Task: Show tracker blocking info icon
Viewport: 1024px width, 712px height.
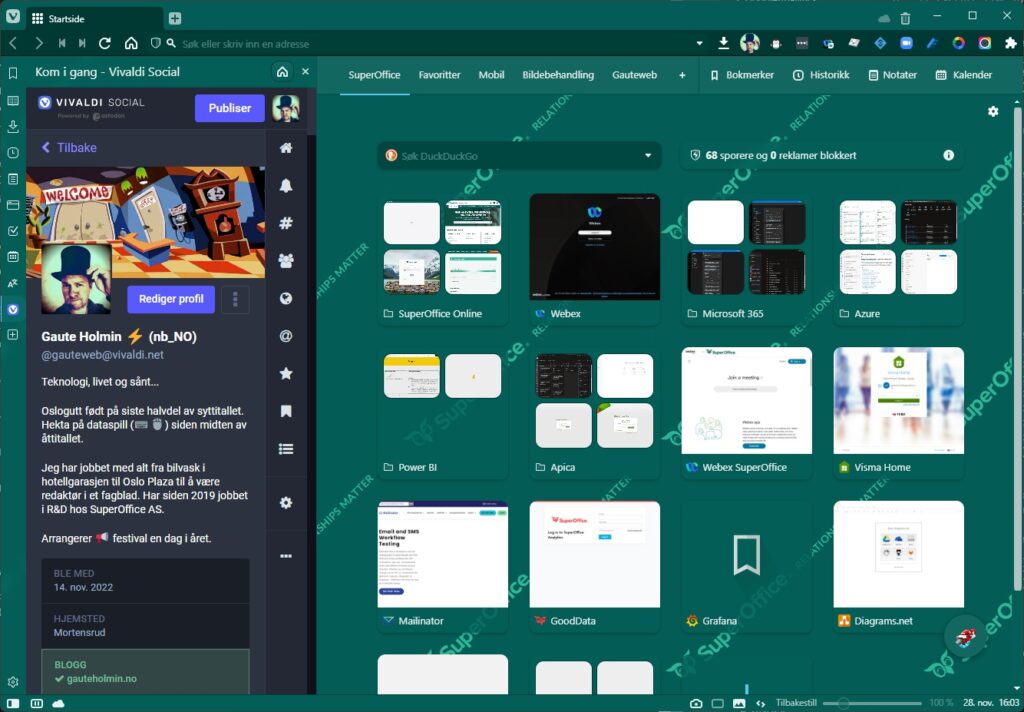Action: tap(948, 155)
